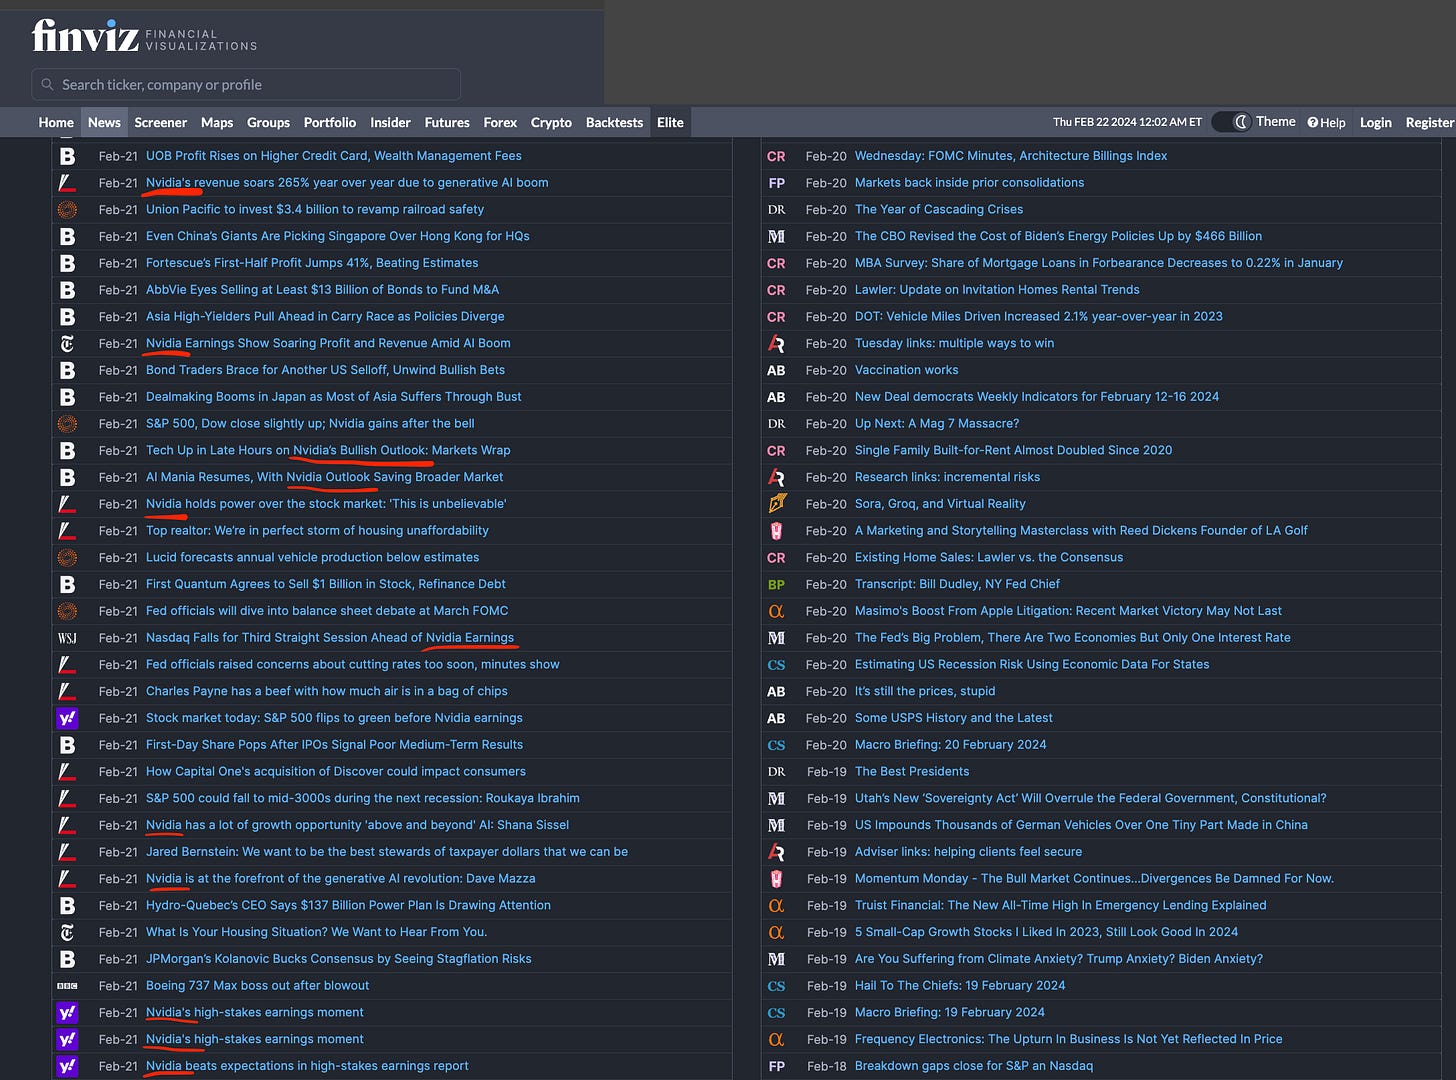Open Charles Payne has a beef headline
Screen dimensions: 1456x1080
[327, 691]
